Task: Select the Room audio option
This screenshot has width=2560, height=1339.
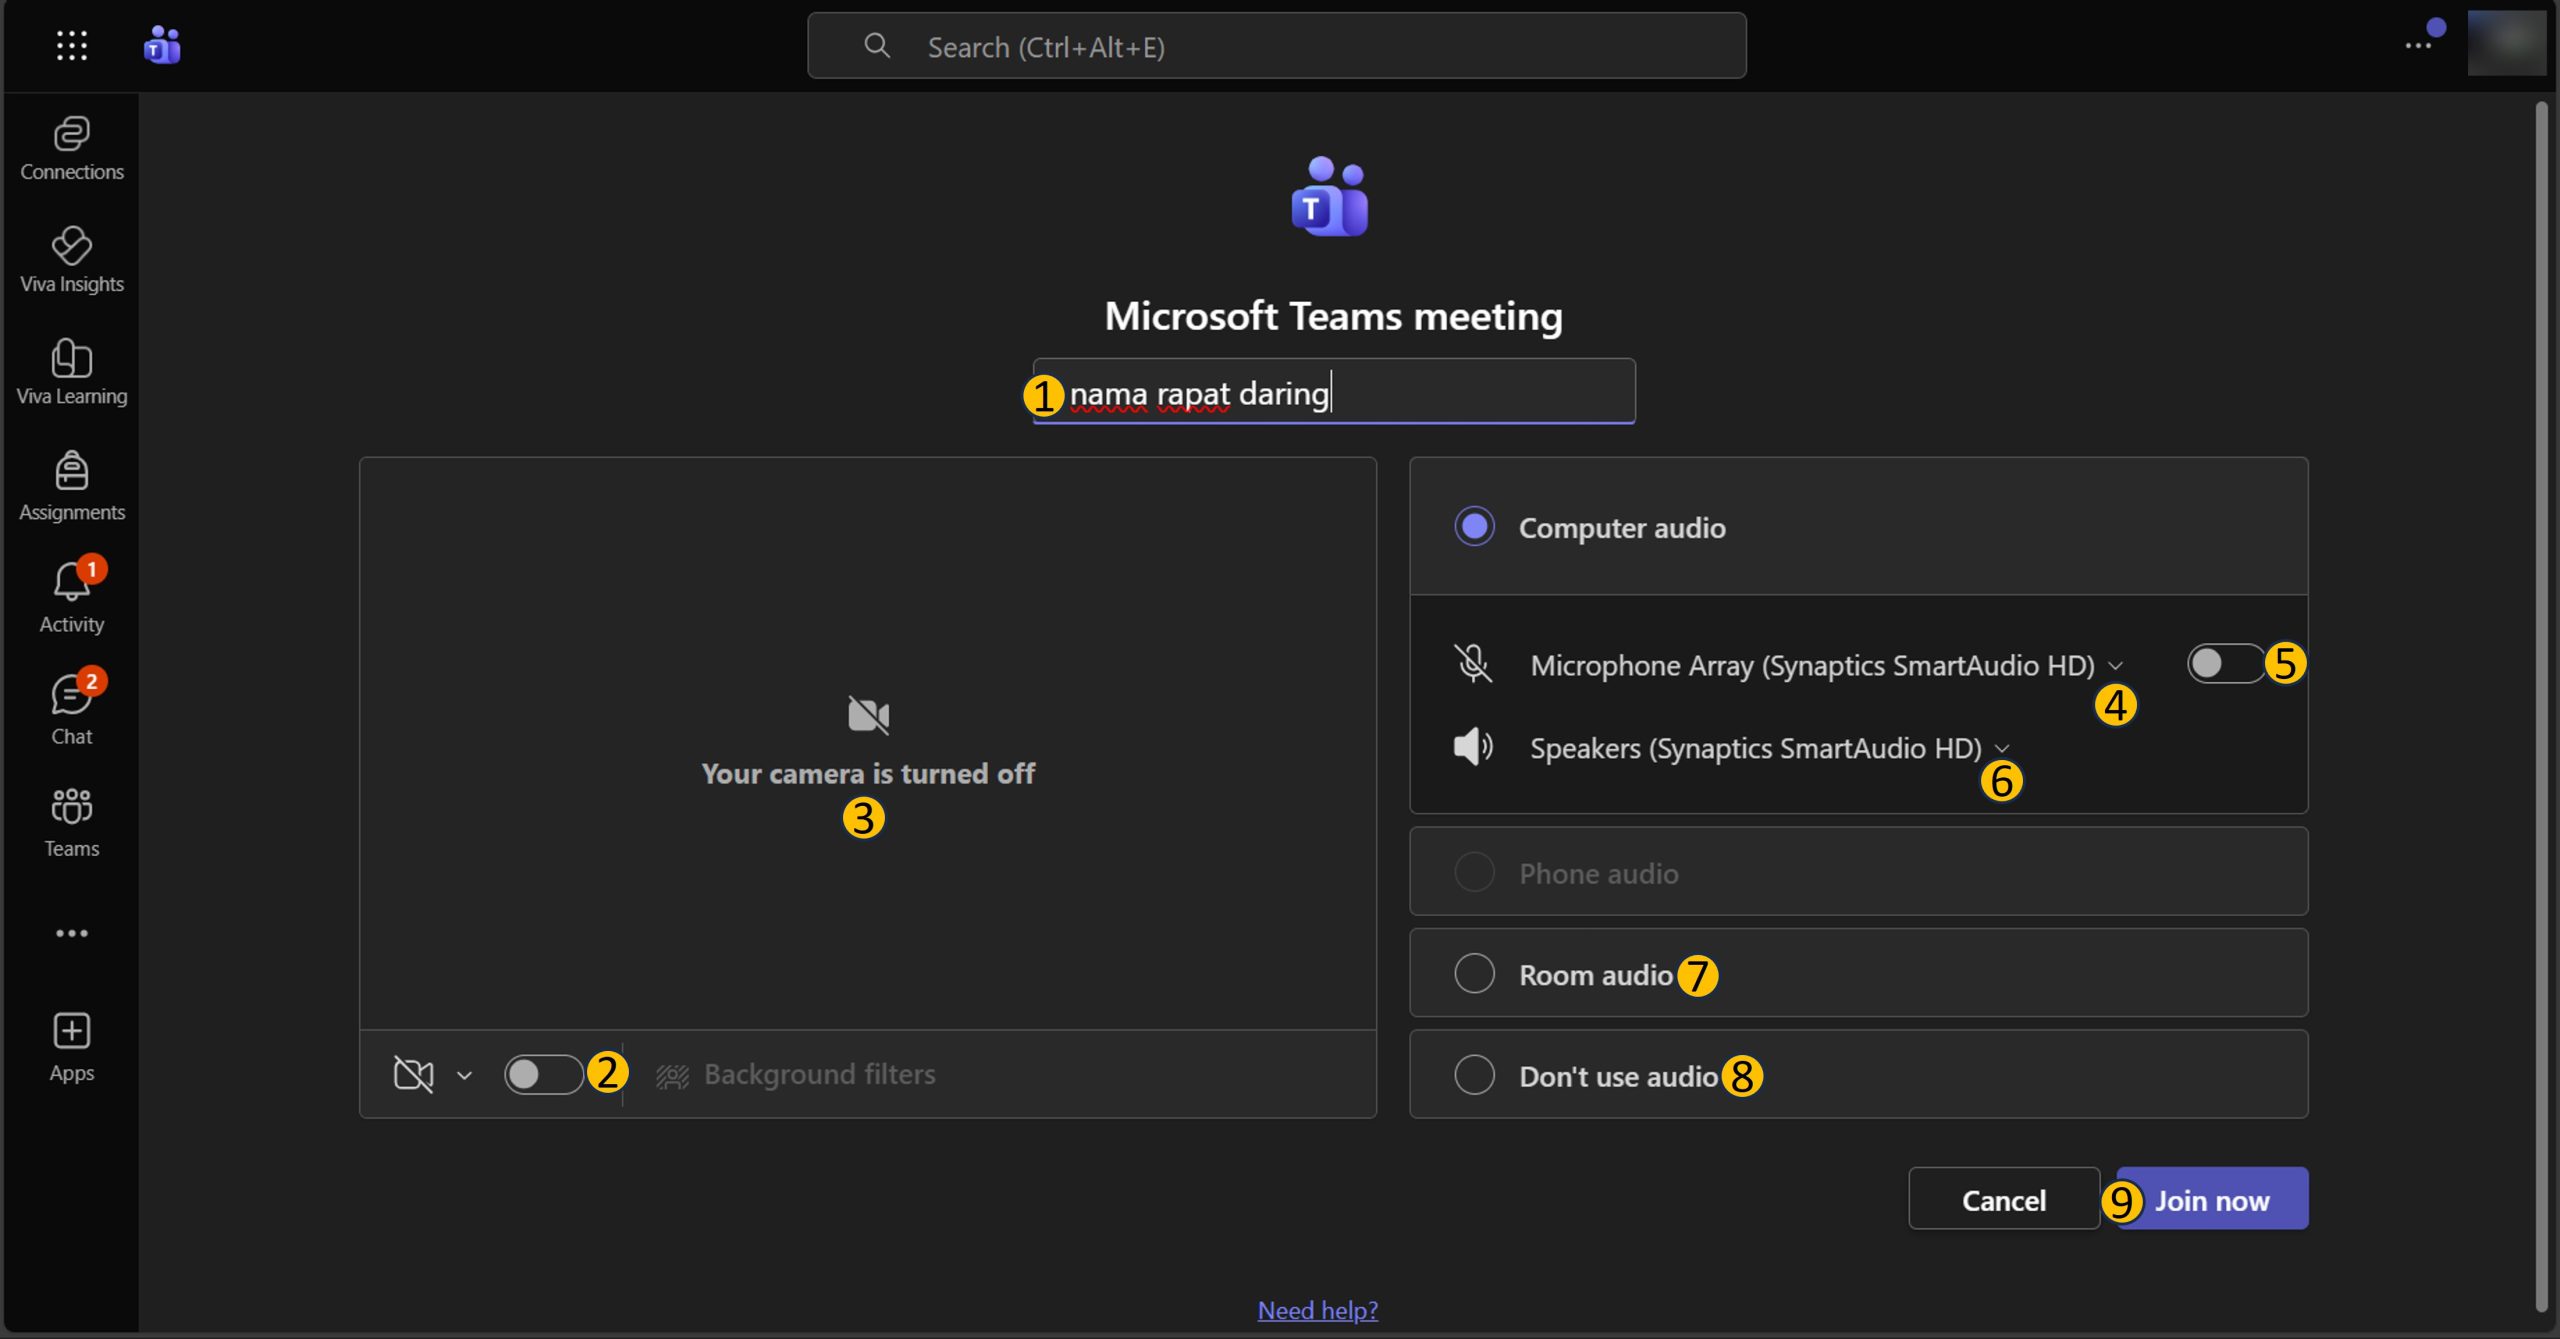Action: point(1474,973)
